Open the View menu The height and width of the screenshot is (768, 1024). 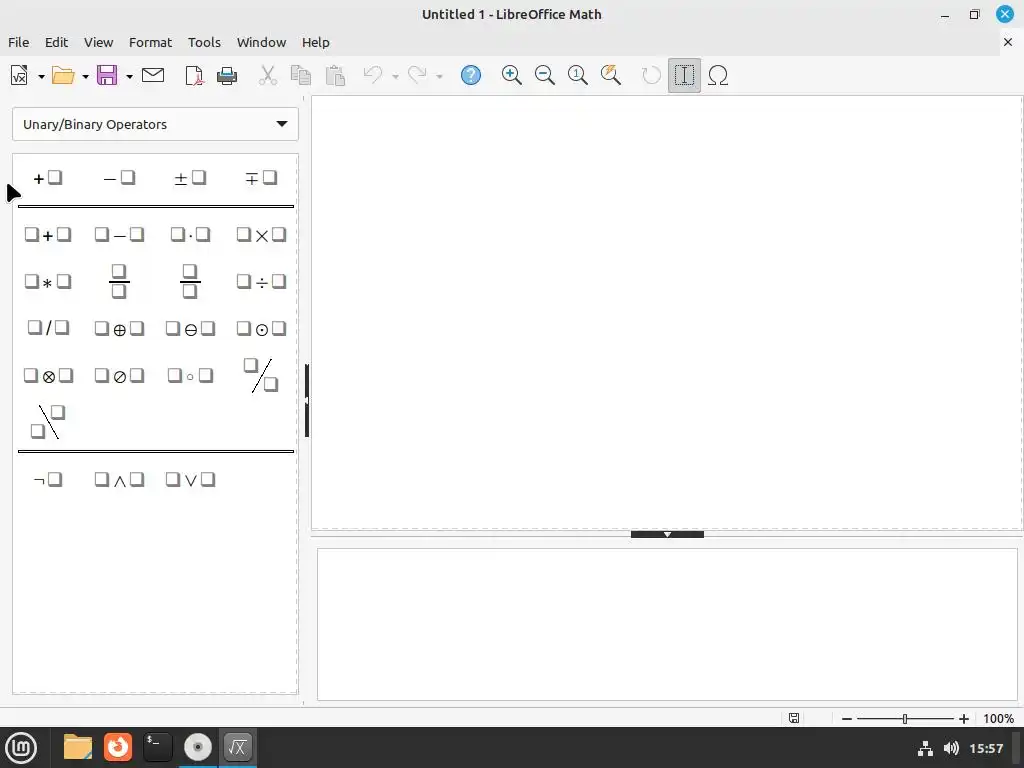[98, 42]
